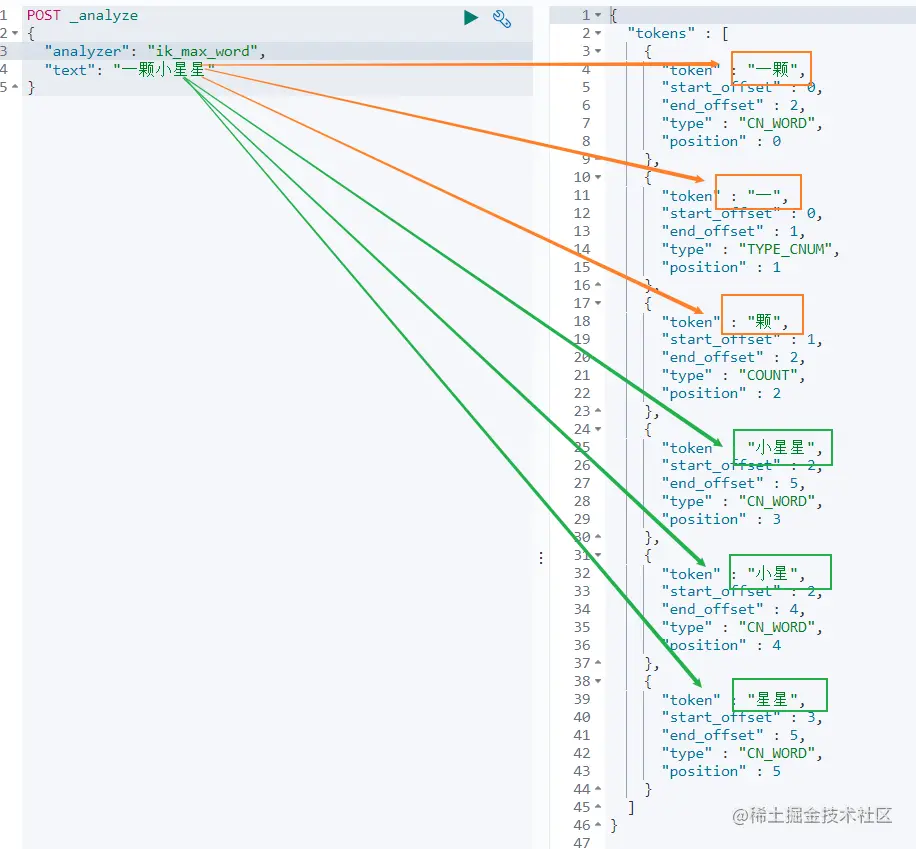Click the "position" : 4 line
916x849 pixels.
[x=721, y=646]
